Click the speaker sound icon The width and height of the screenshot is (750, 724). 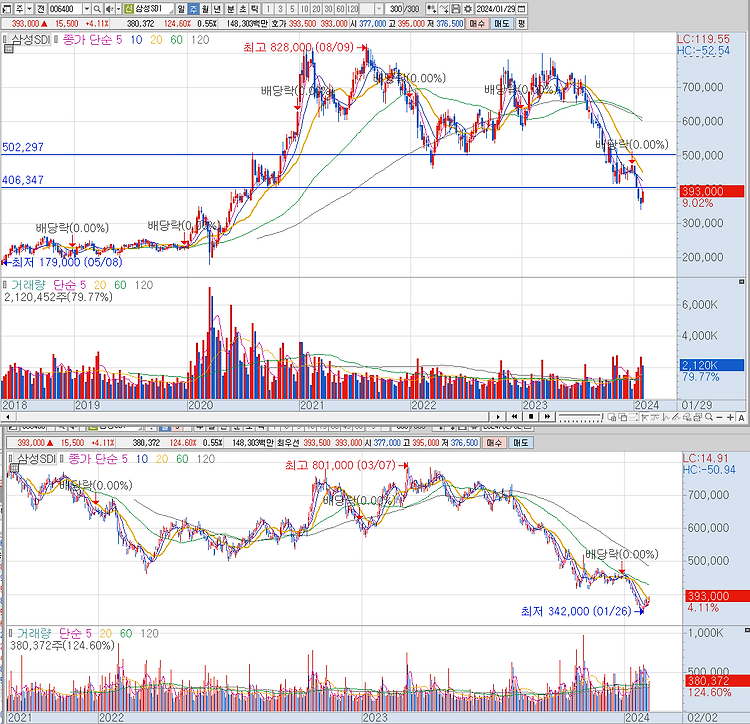[109, 9]
